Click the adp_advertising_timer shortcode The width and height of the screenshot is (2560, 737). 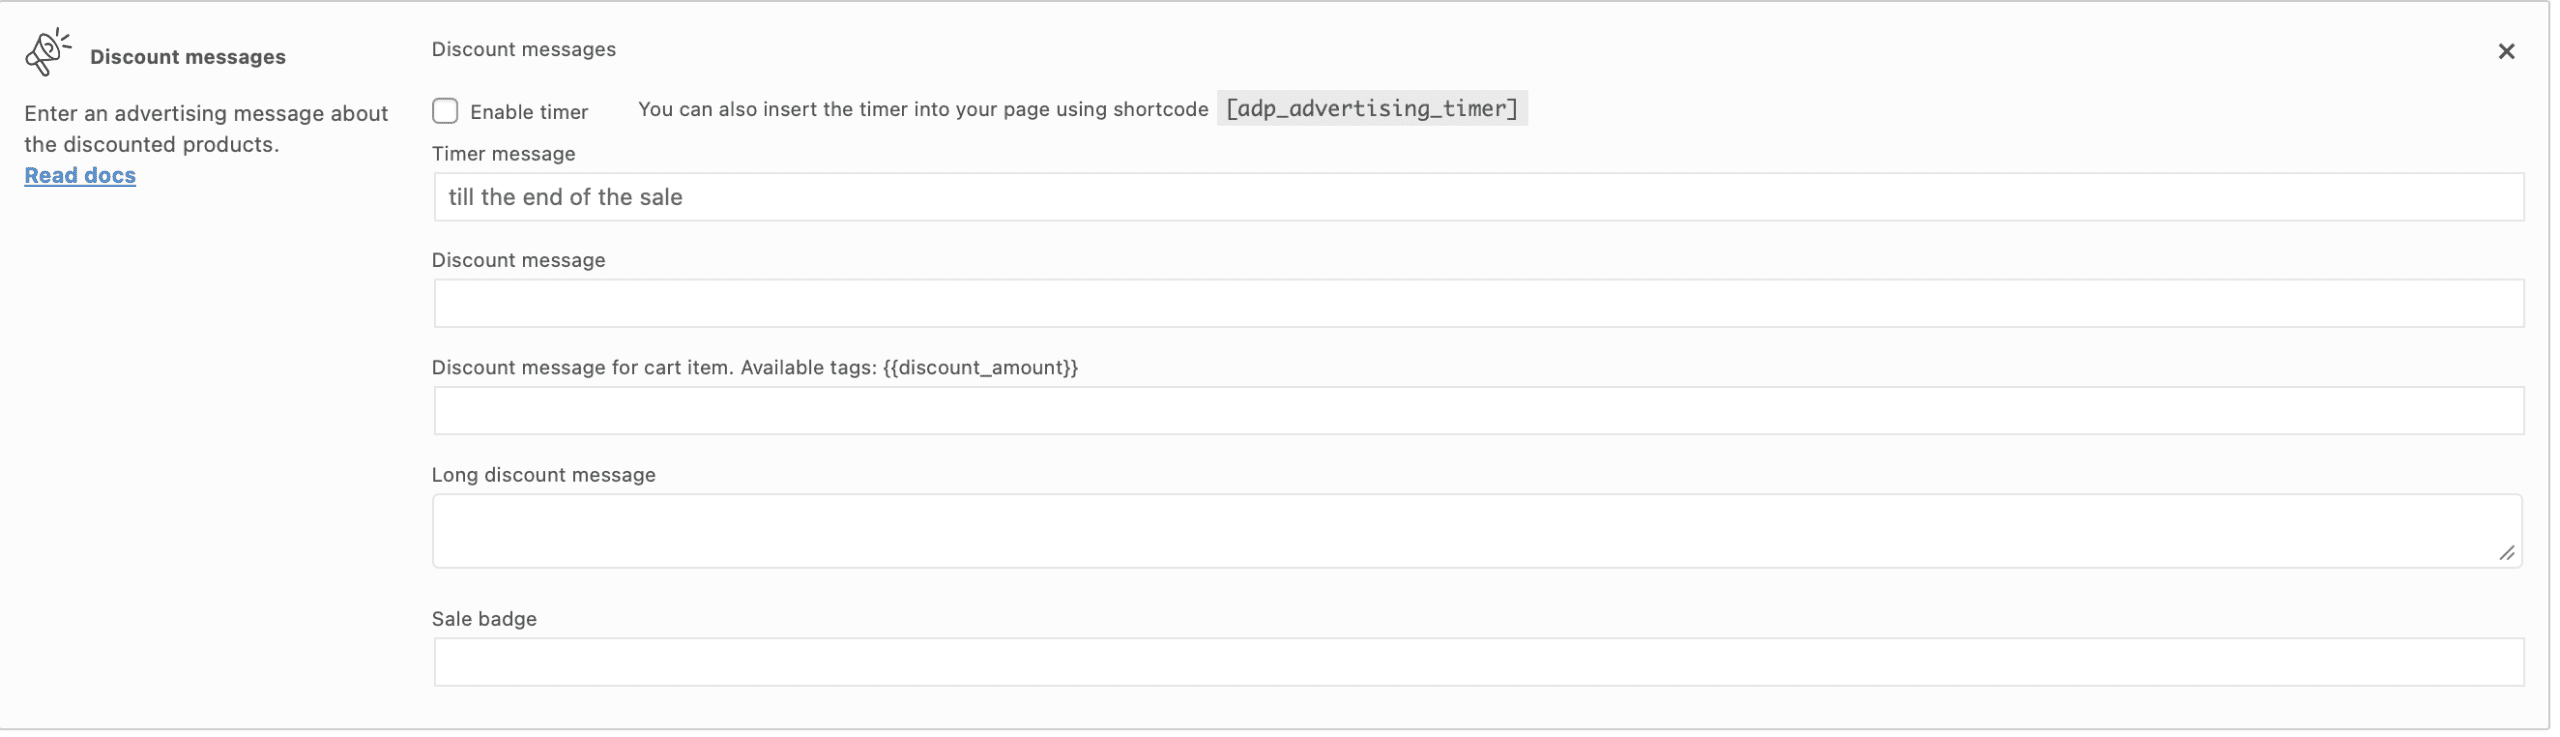click(x=1371, y=109)
